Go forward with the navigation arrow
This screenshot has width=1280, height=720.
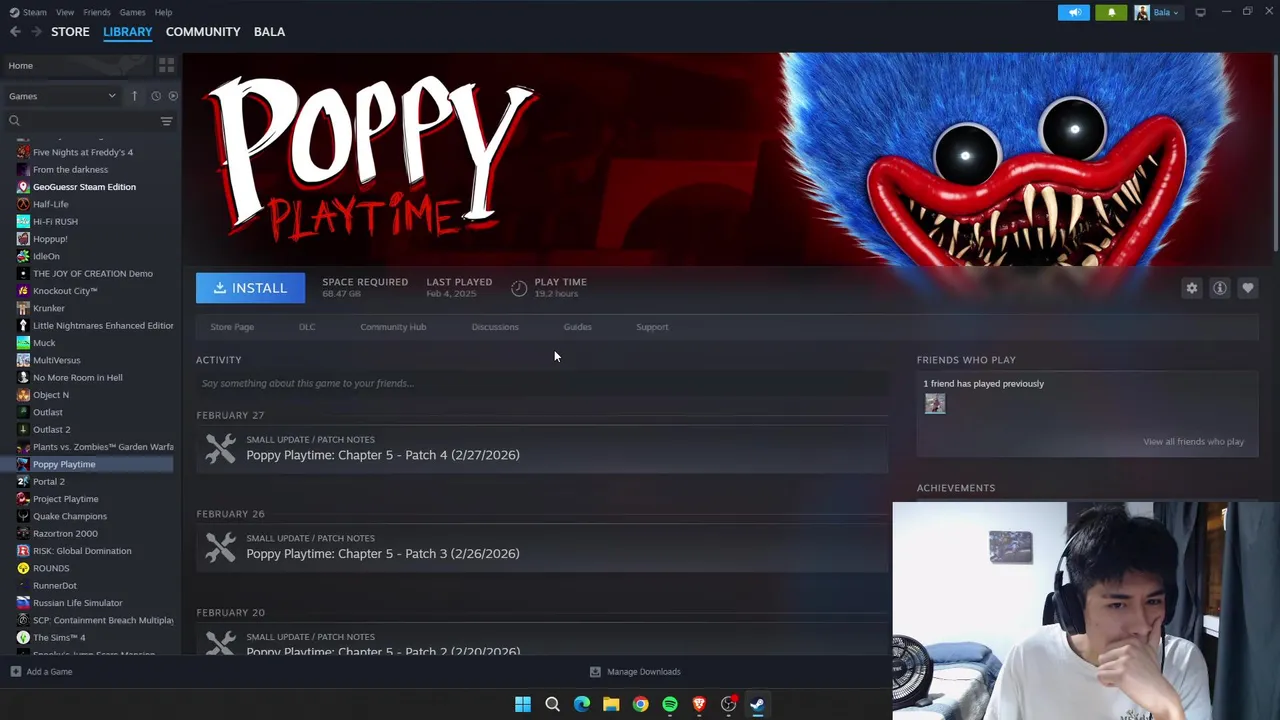(36, 32)
